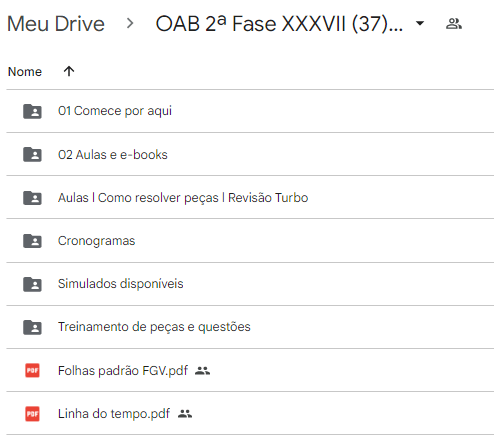This screenshot has height=448, width=494.
Task: Select the Cronogramas folder name
Action: [96, 241]
